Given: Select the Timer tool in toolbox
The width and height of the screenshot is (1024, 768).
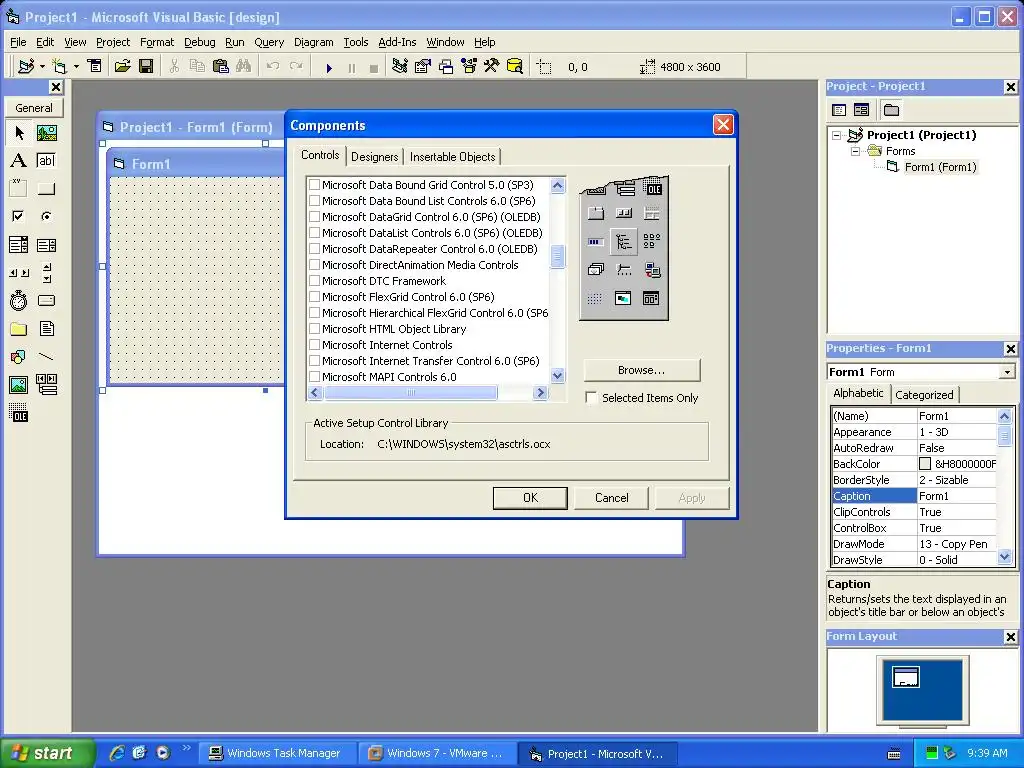Looking at the screenshot, I should [x=19, y=300].
